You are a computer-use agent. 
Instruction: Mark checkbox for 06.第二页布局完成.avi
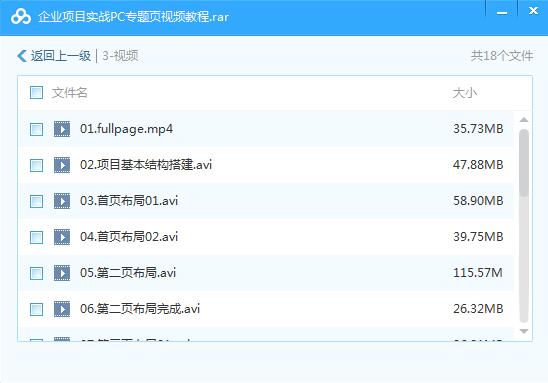pos(36,309)
